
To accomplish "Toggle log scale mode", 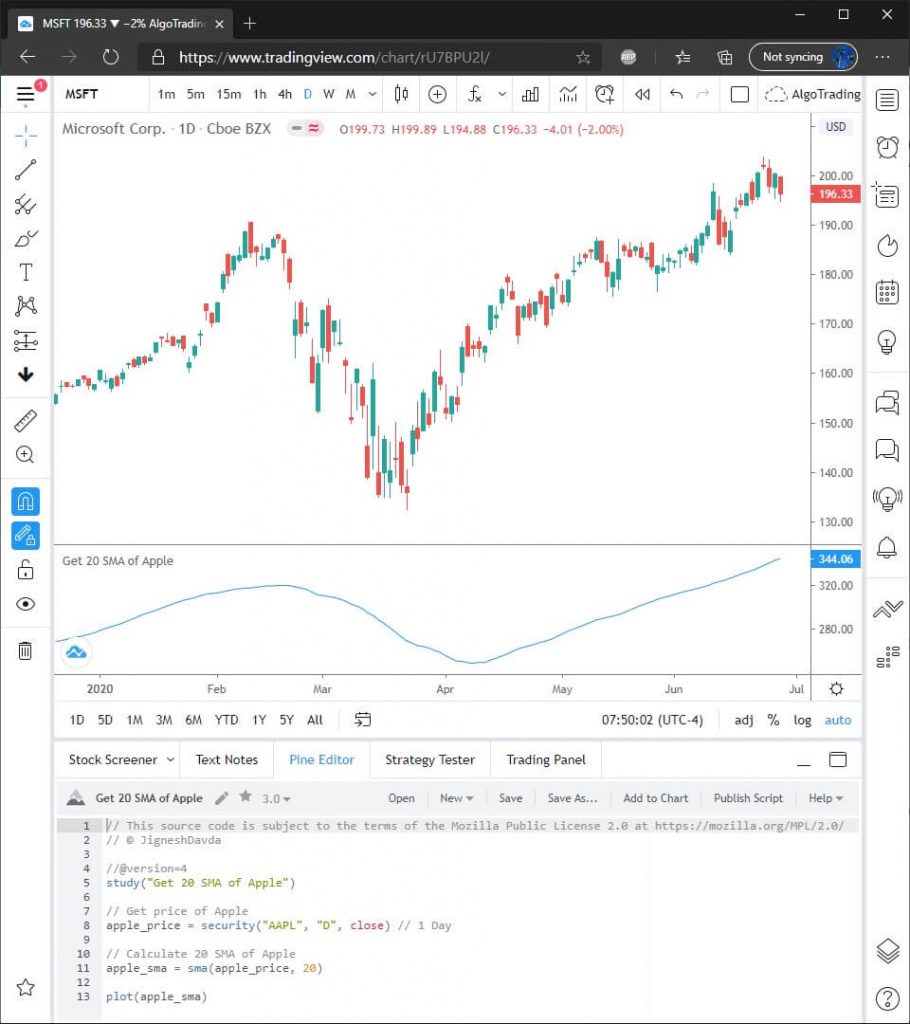I will [x=802, y=720].
